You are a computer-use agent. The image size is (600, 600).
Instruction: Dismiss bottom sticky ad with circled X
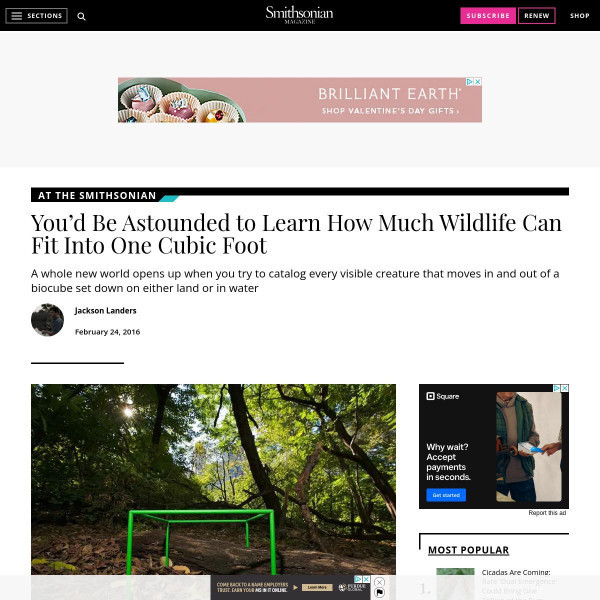click(379, 582)
